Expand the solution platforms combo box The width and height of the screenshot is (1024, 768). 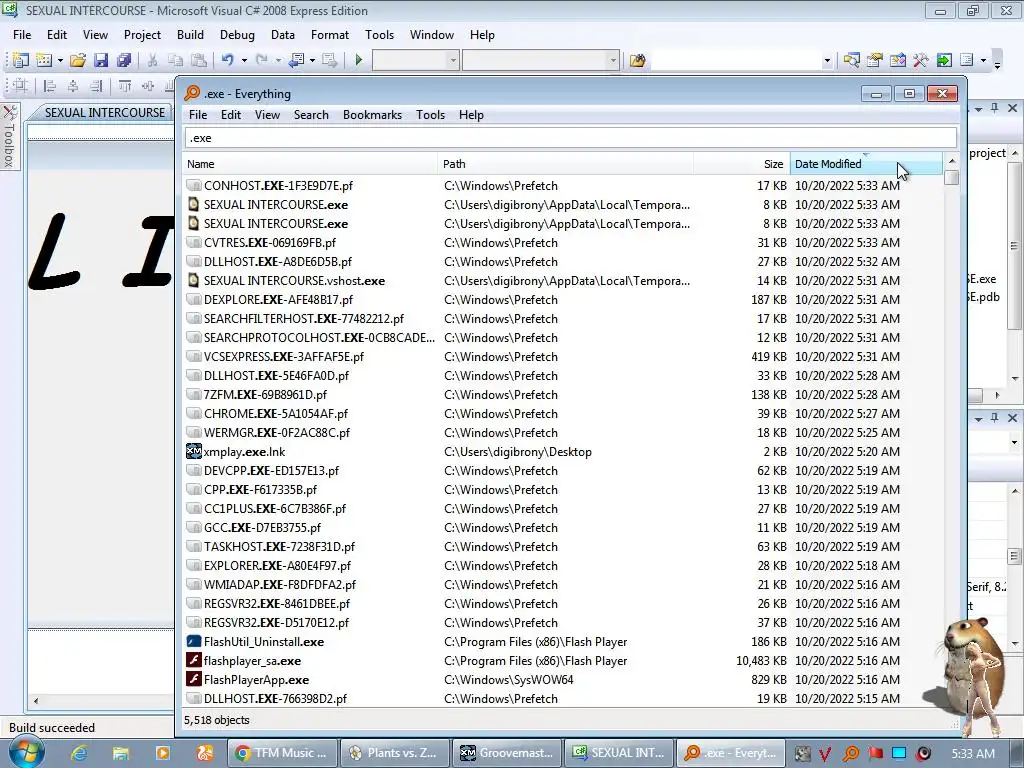click(613, 60)
